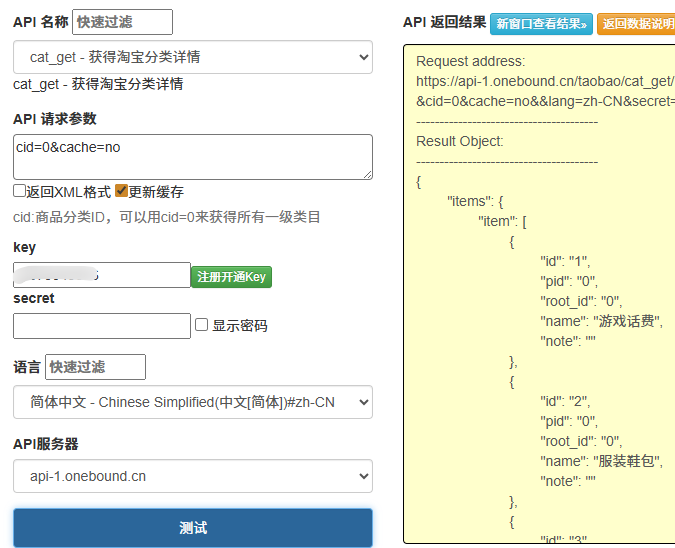Click the "name": "游戏话费" line

[601, 321]
